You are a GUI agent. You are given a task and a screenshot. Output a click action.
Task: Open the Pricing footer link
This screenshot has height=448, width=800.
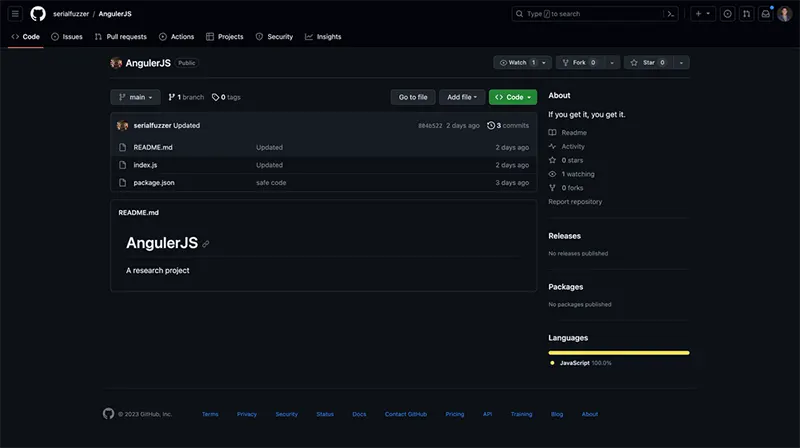[455, 414]
